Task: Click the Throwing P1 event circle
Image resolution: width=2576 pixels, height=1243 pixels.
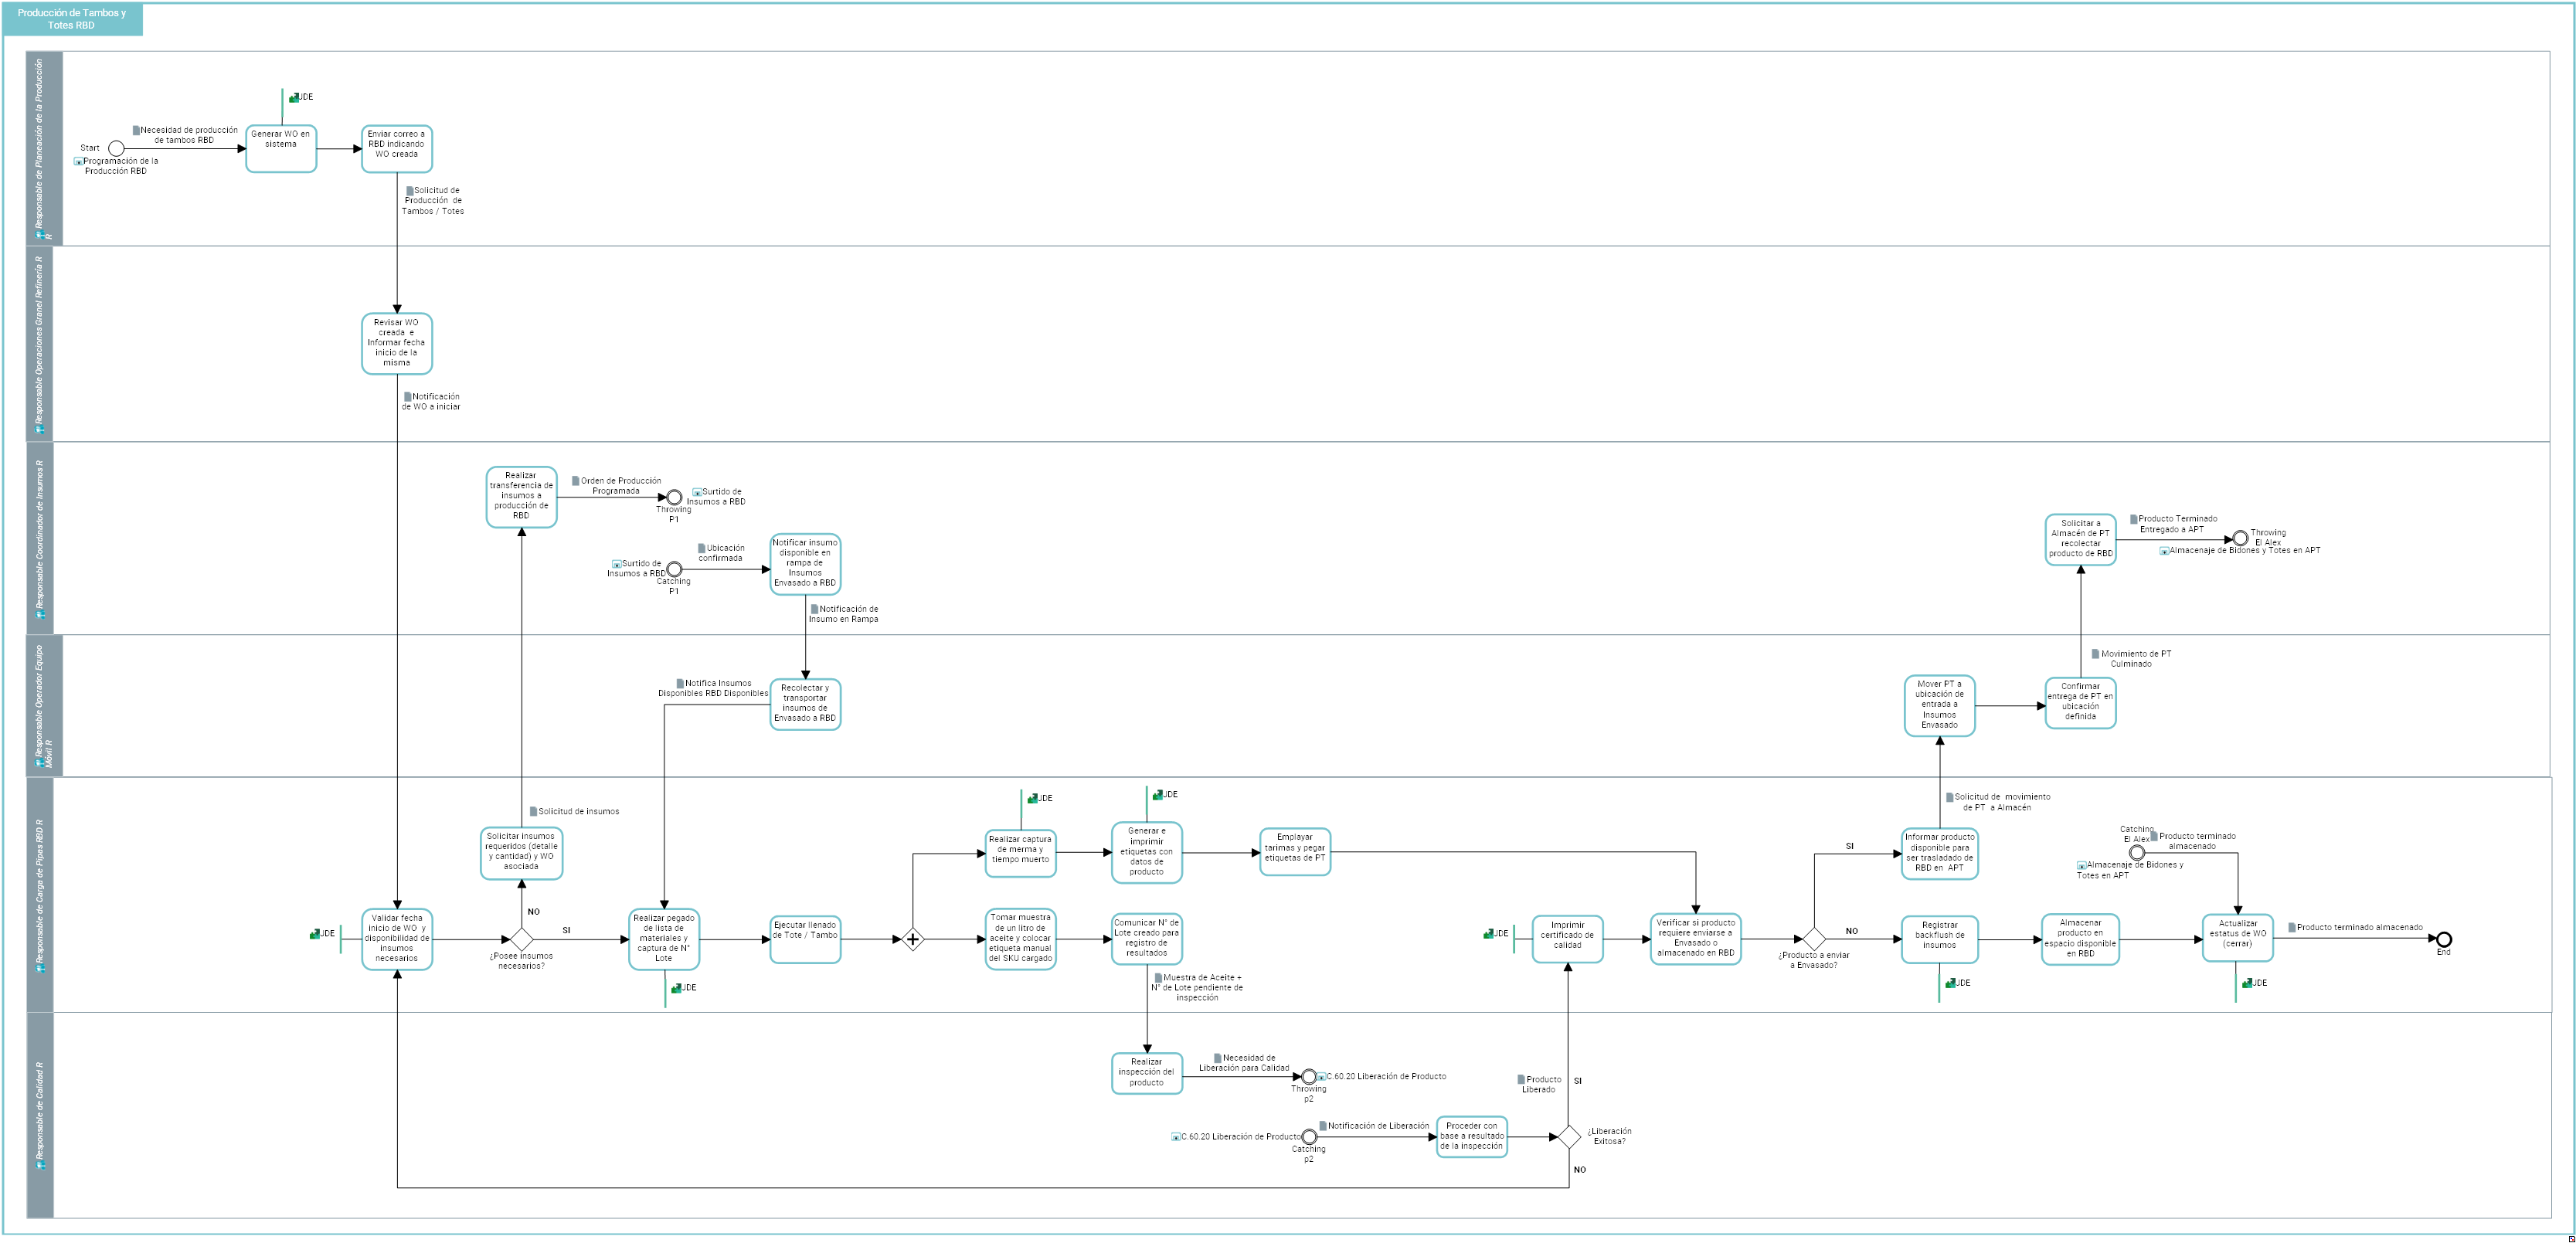Action: pos(674,497)
